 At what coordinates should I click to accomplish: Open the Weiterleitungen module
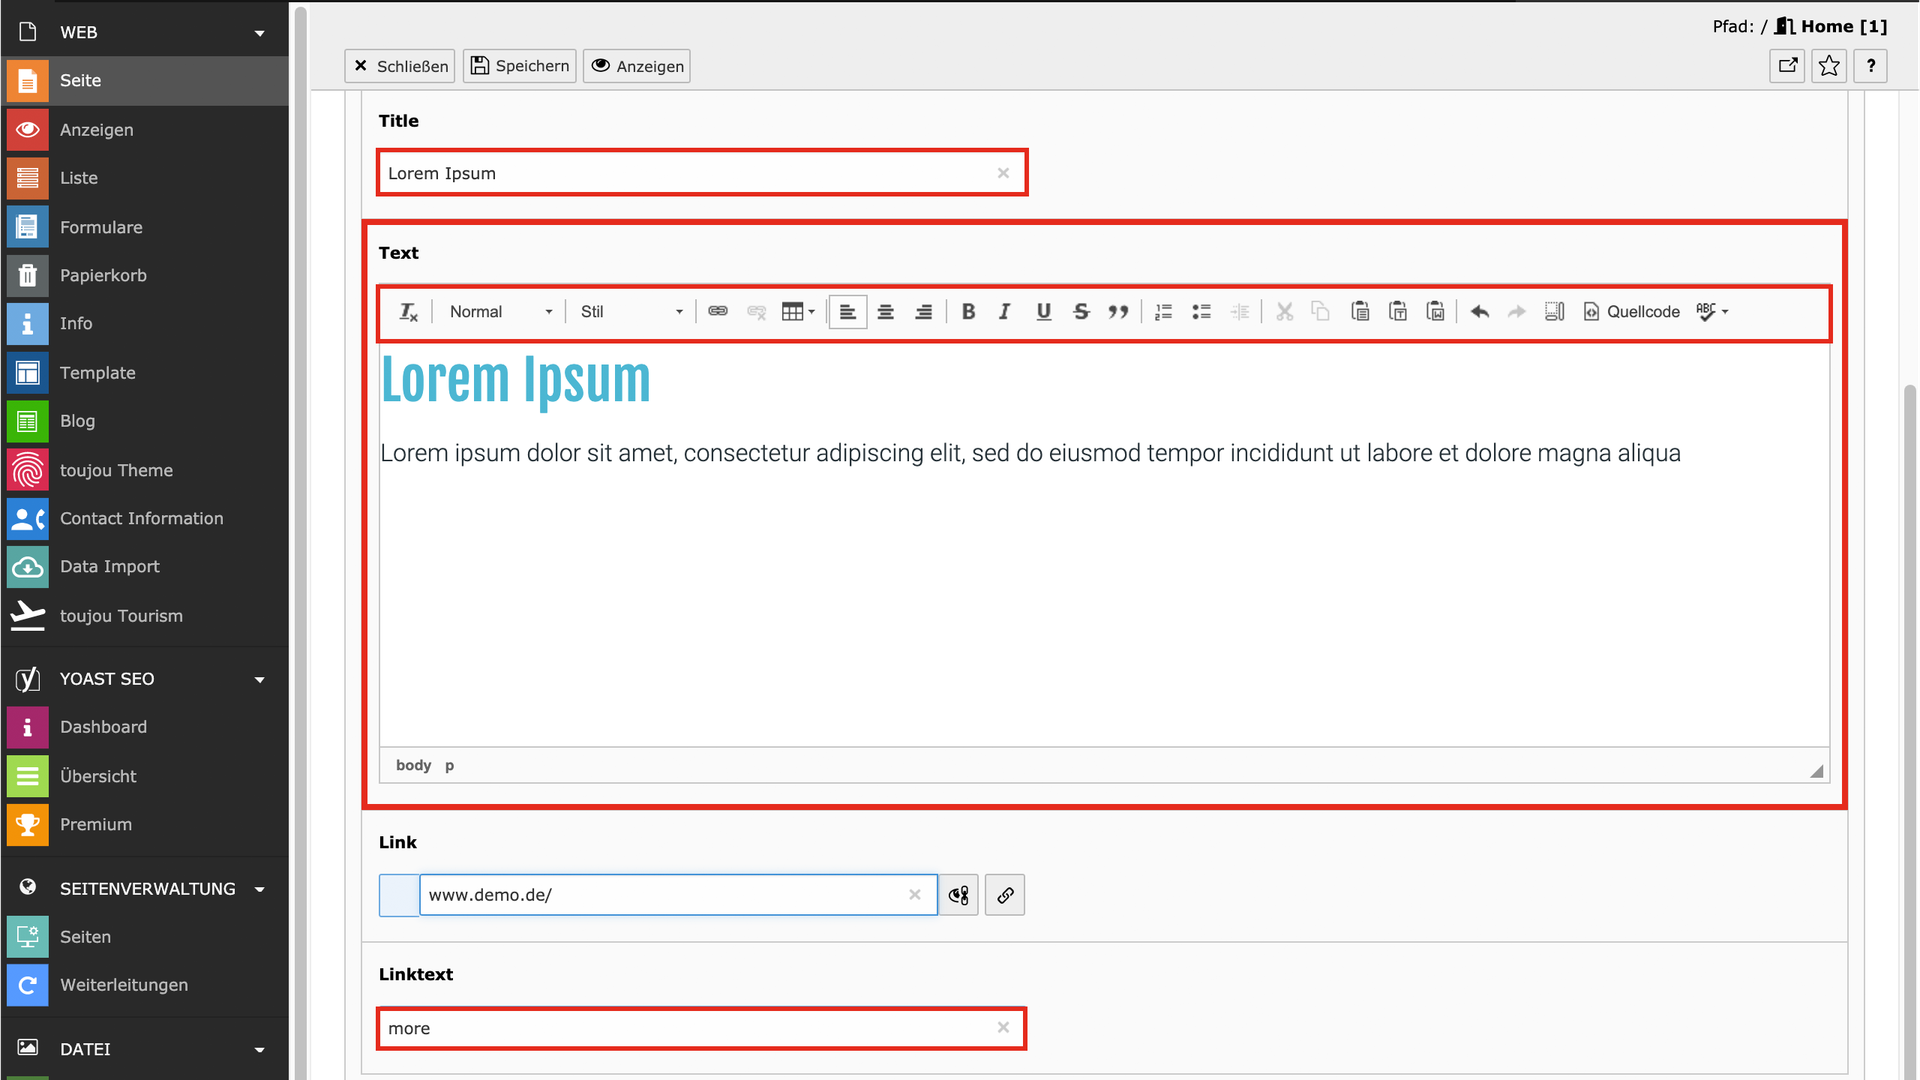pyautogui.click(x=123, y=985)
